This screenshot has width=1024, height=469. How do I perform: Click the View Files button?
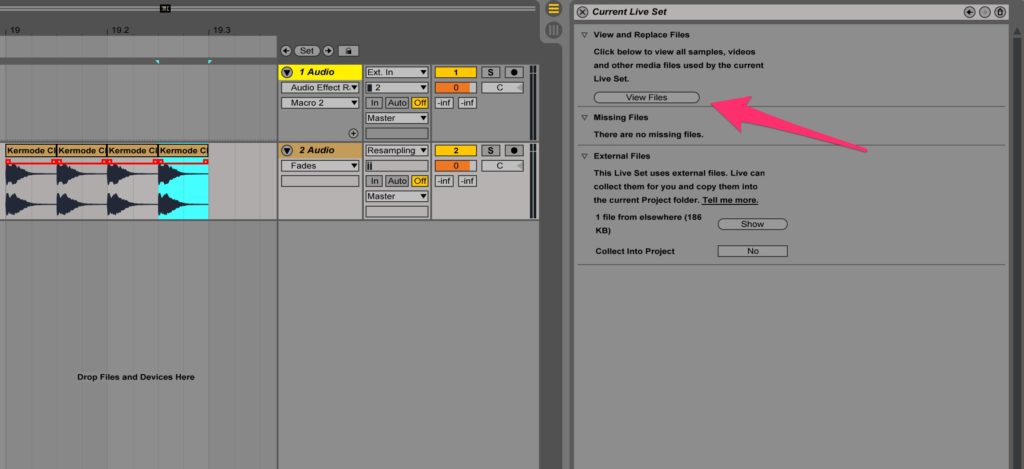click(x=647, y=97)
